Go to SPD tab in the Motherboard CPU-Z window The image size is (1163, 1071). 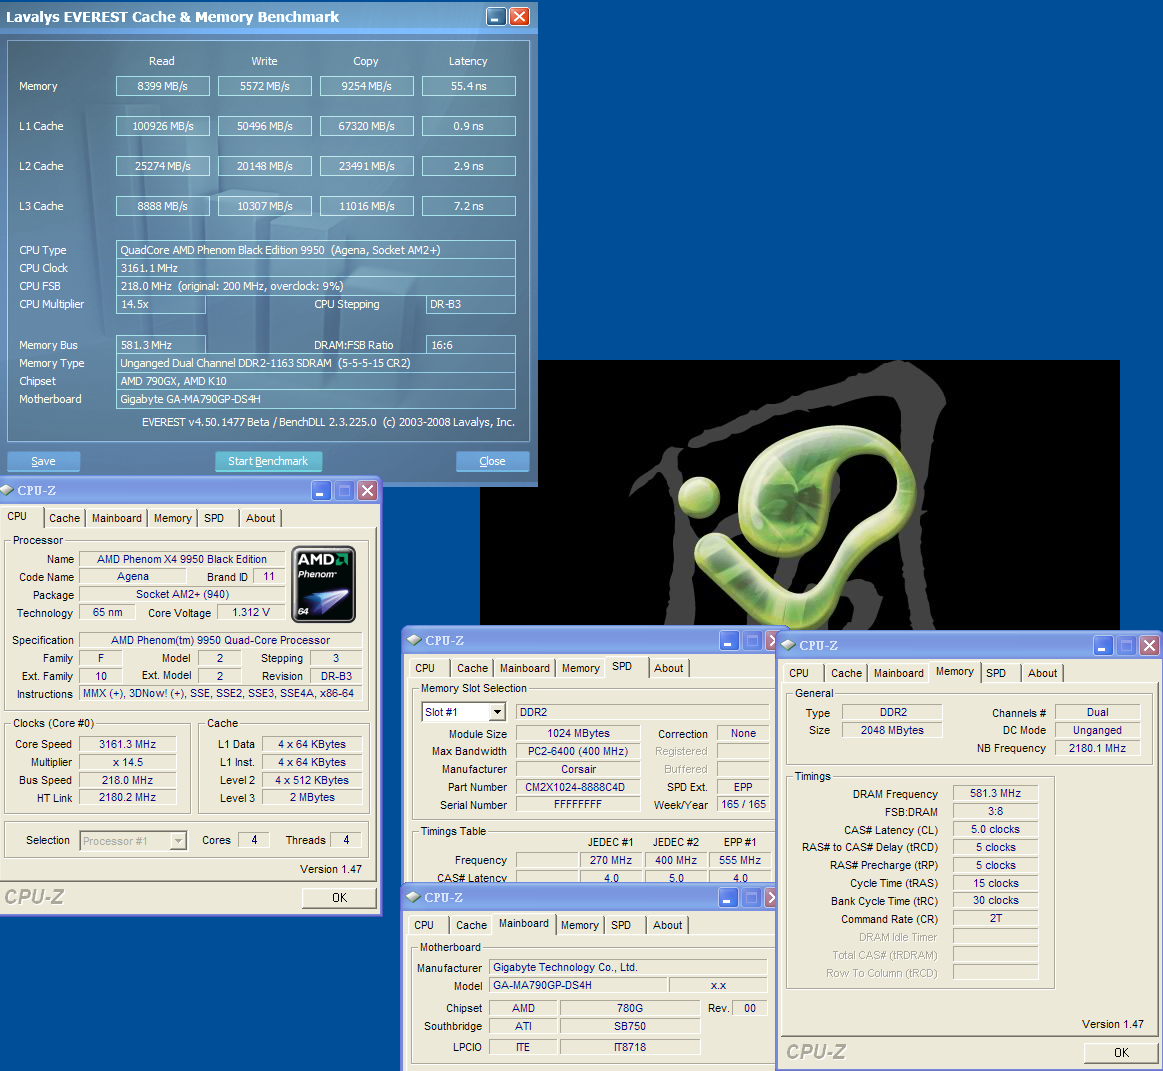click(621, 925)
